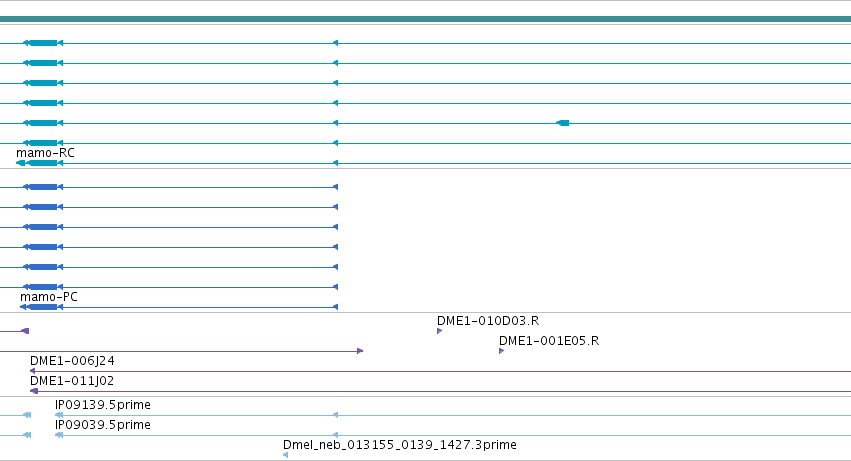Select light-blue arrow marker under Dmel_neb_013155_0139_1427.3prime
The image size is (851, 461).
(x=285, y=455)
